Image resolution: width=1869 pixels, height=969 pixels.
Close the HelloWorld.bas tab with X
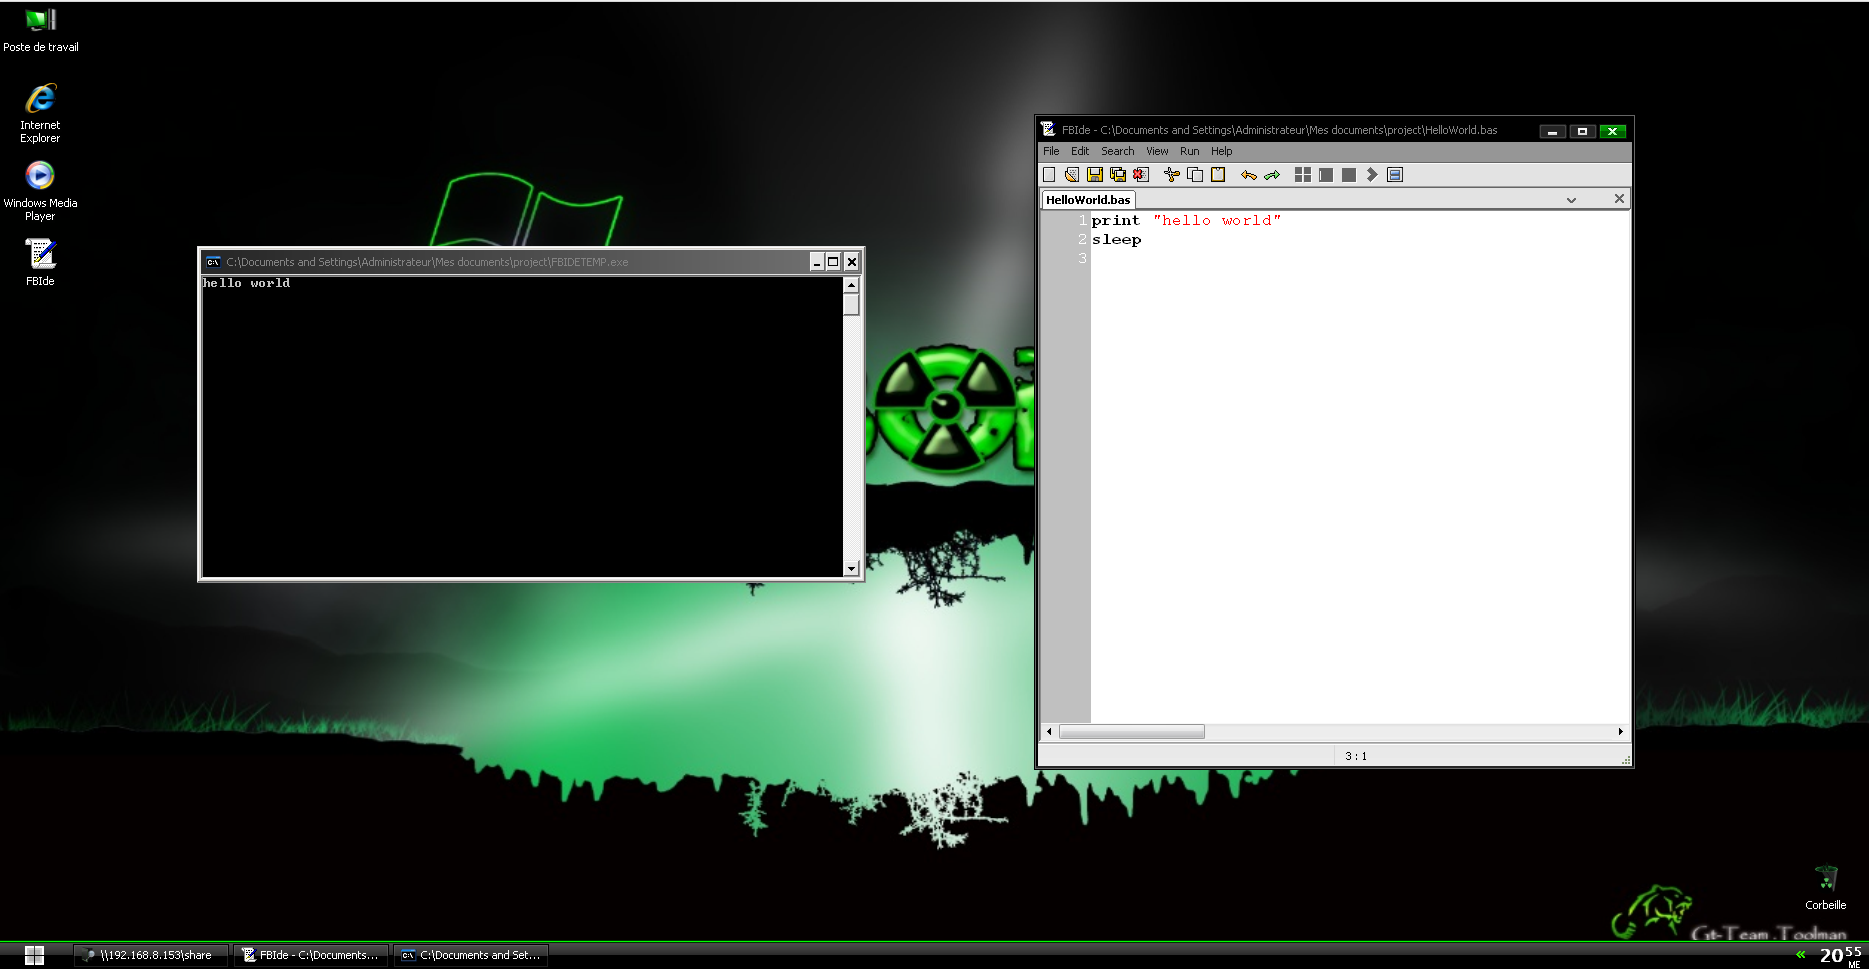pyautogui.click(x=1619, y=199)
